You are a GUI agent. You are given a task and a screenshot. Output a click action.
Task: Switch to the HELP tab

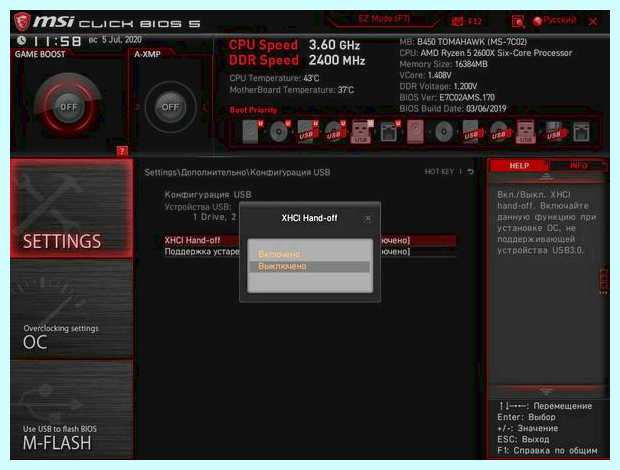[x=519, y=166]
